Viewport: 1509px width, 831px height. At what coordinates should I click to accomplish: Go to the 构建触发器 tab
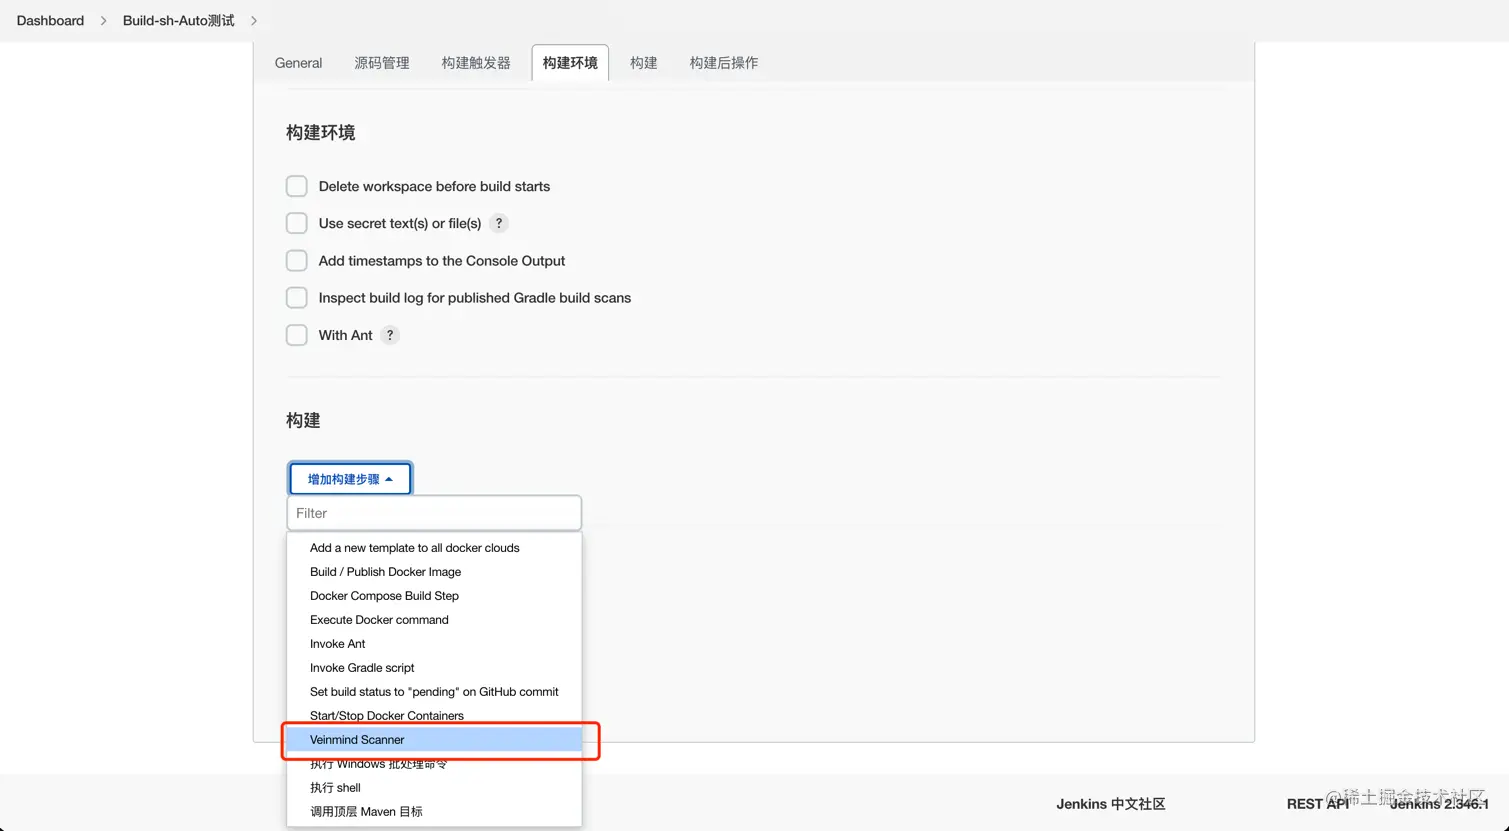pyautogui.click(x=476, y=63)
